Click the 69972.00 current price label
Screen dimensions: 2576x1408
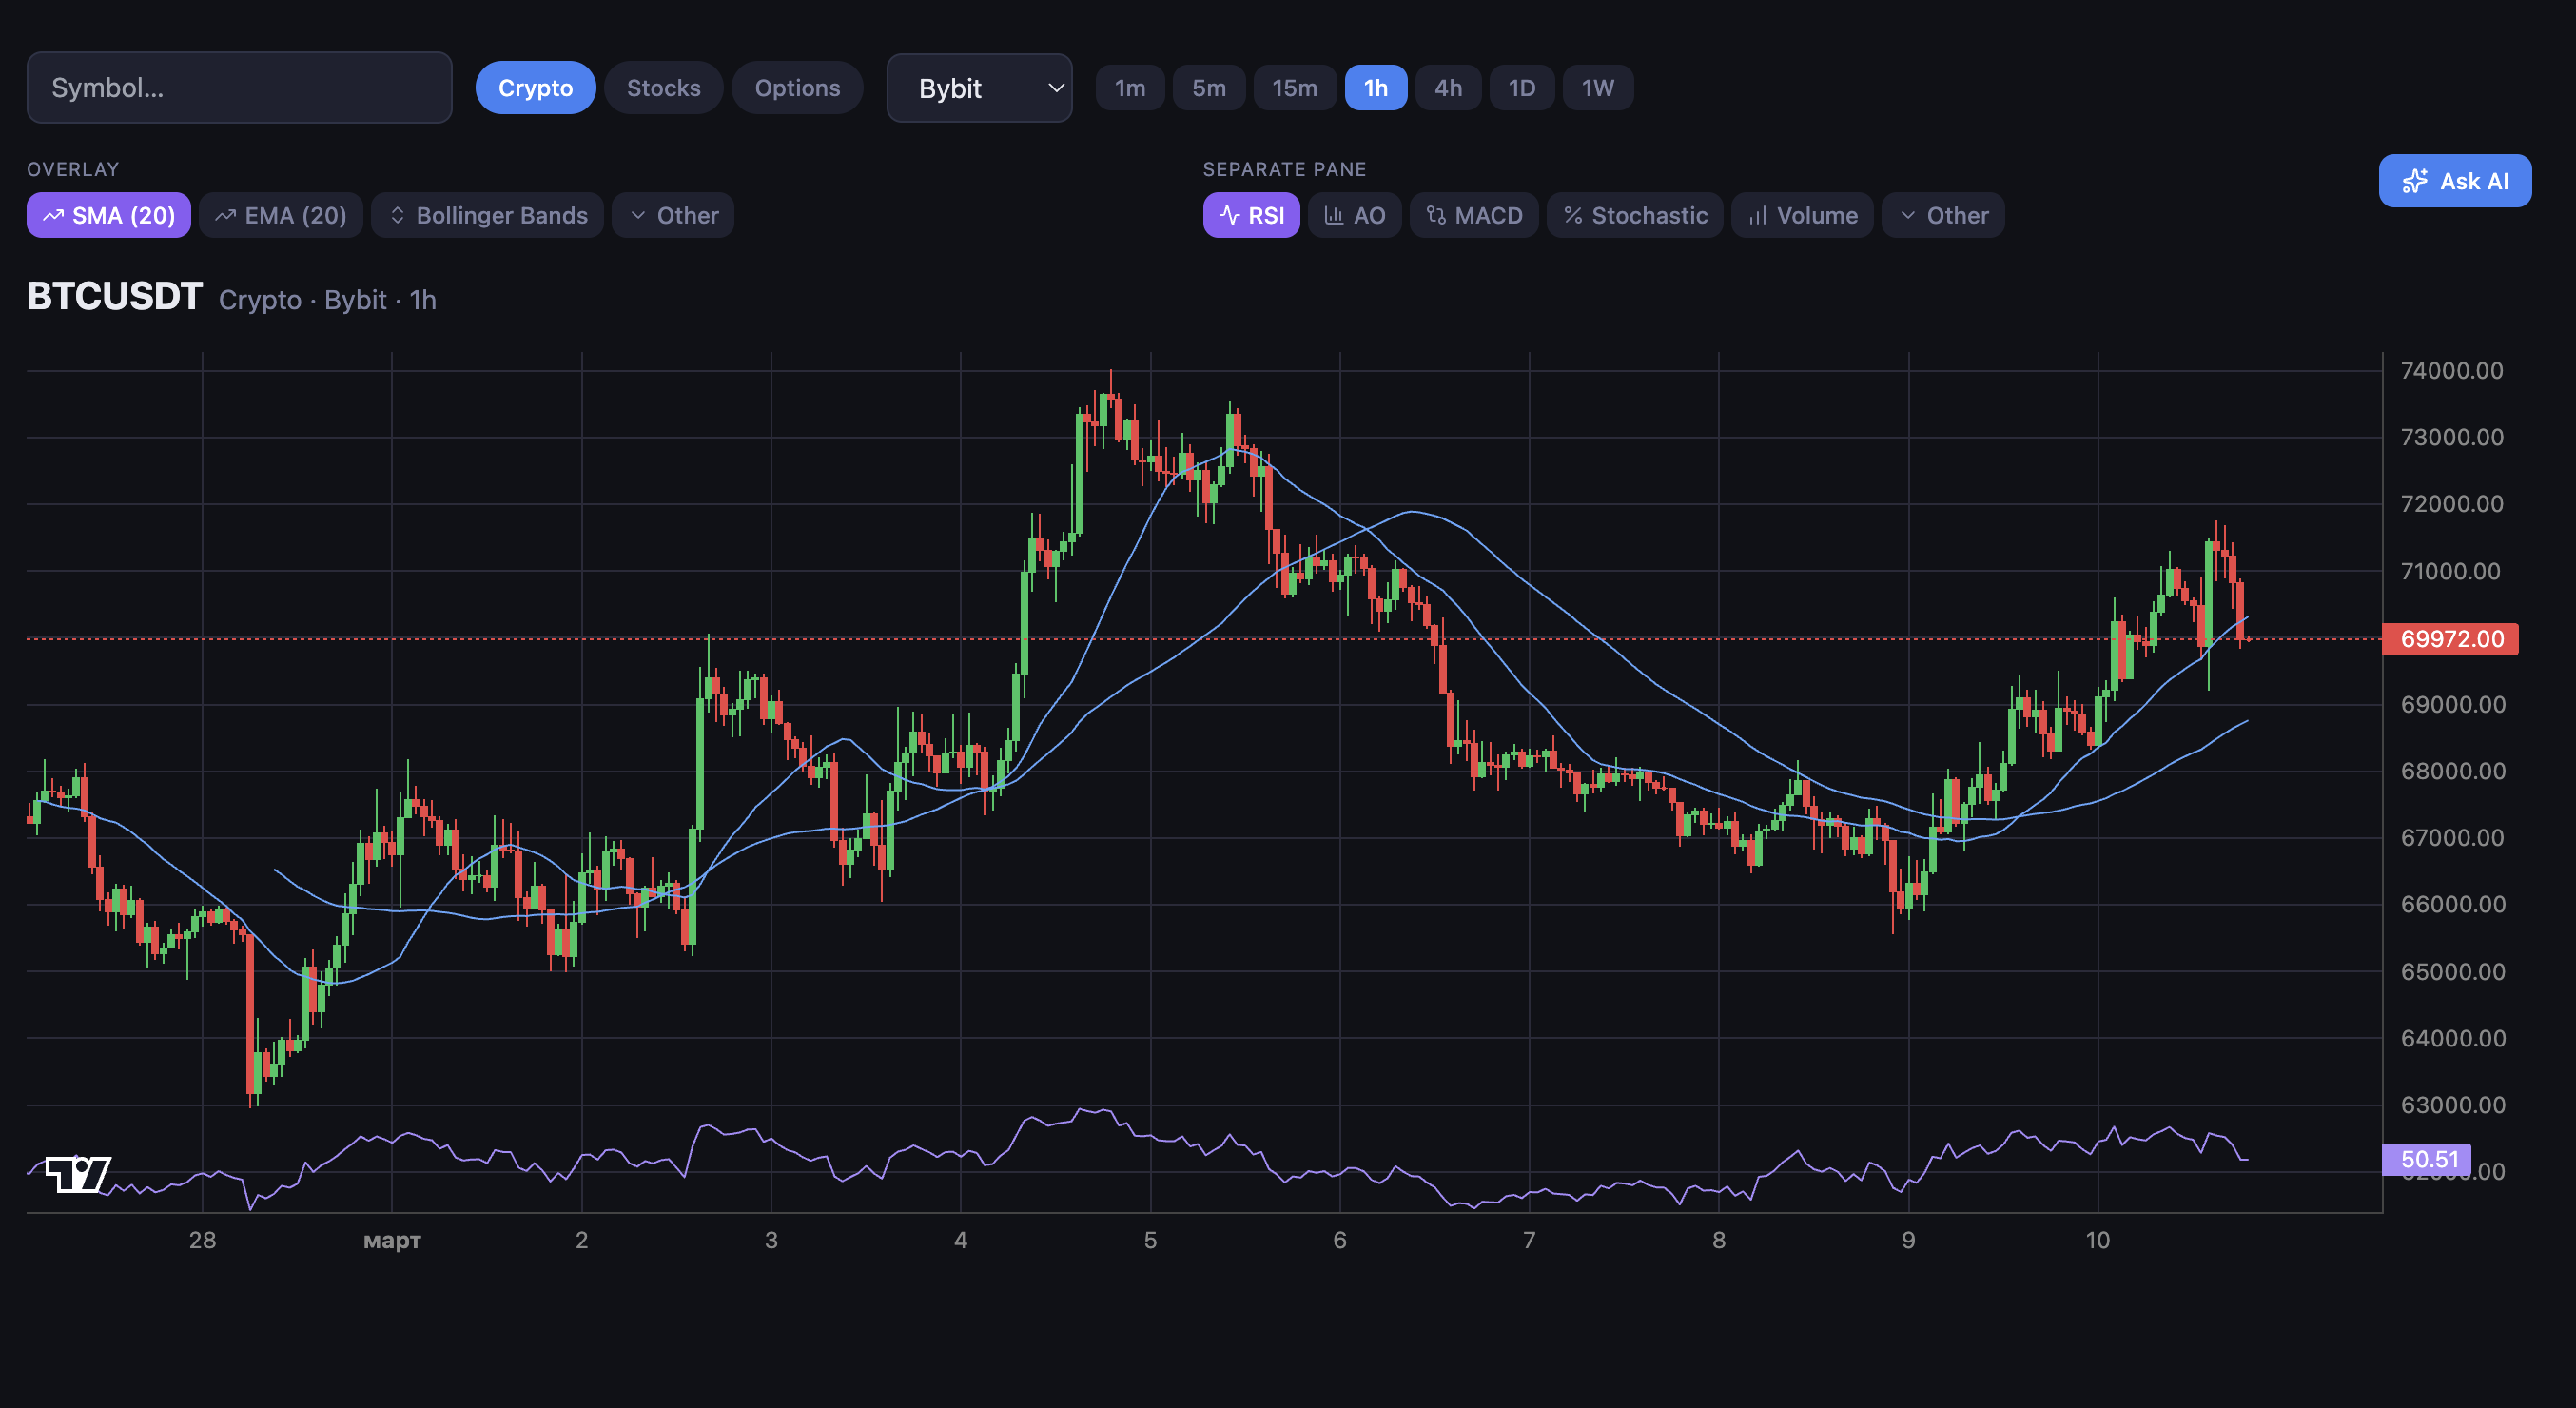tap(2450, 639)
